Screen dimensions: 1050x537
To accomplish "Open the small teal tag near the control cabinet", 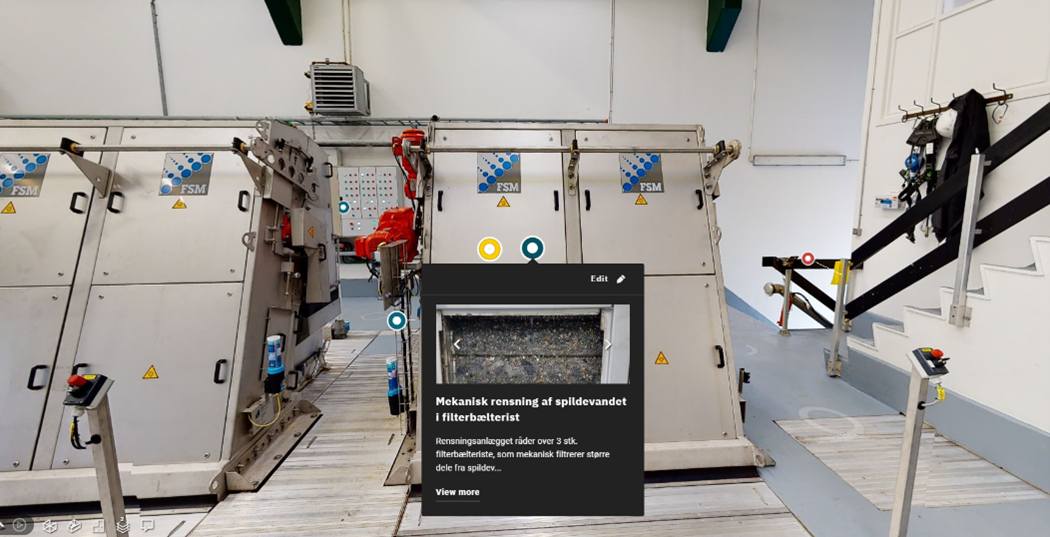I will tap(344, 207).
